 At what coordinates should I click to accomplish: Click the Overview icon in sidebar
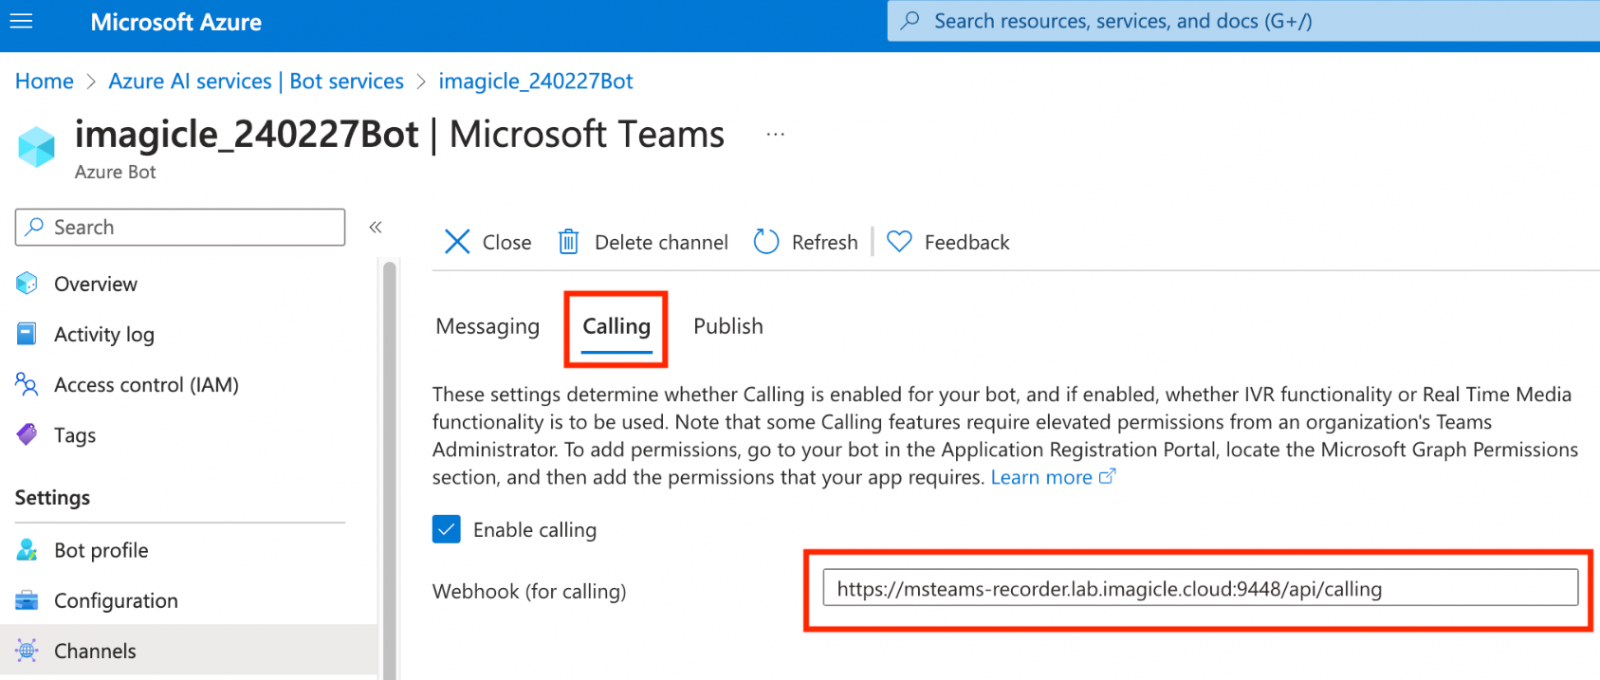pos(27,284)
